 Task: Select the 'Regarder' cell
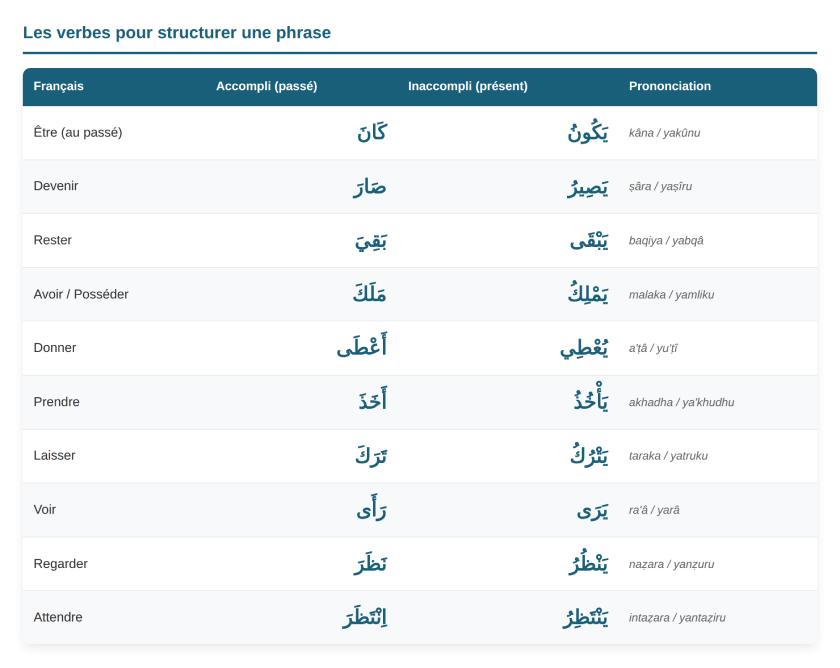pyautogui.click(x=61, y=564)
